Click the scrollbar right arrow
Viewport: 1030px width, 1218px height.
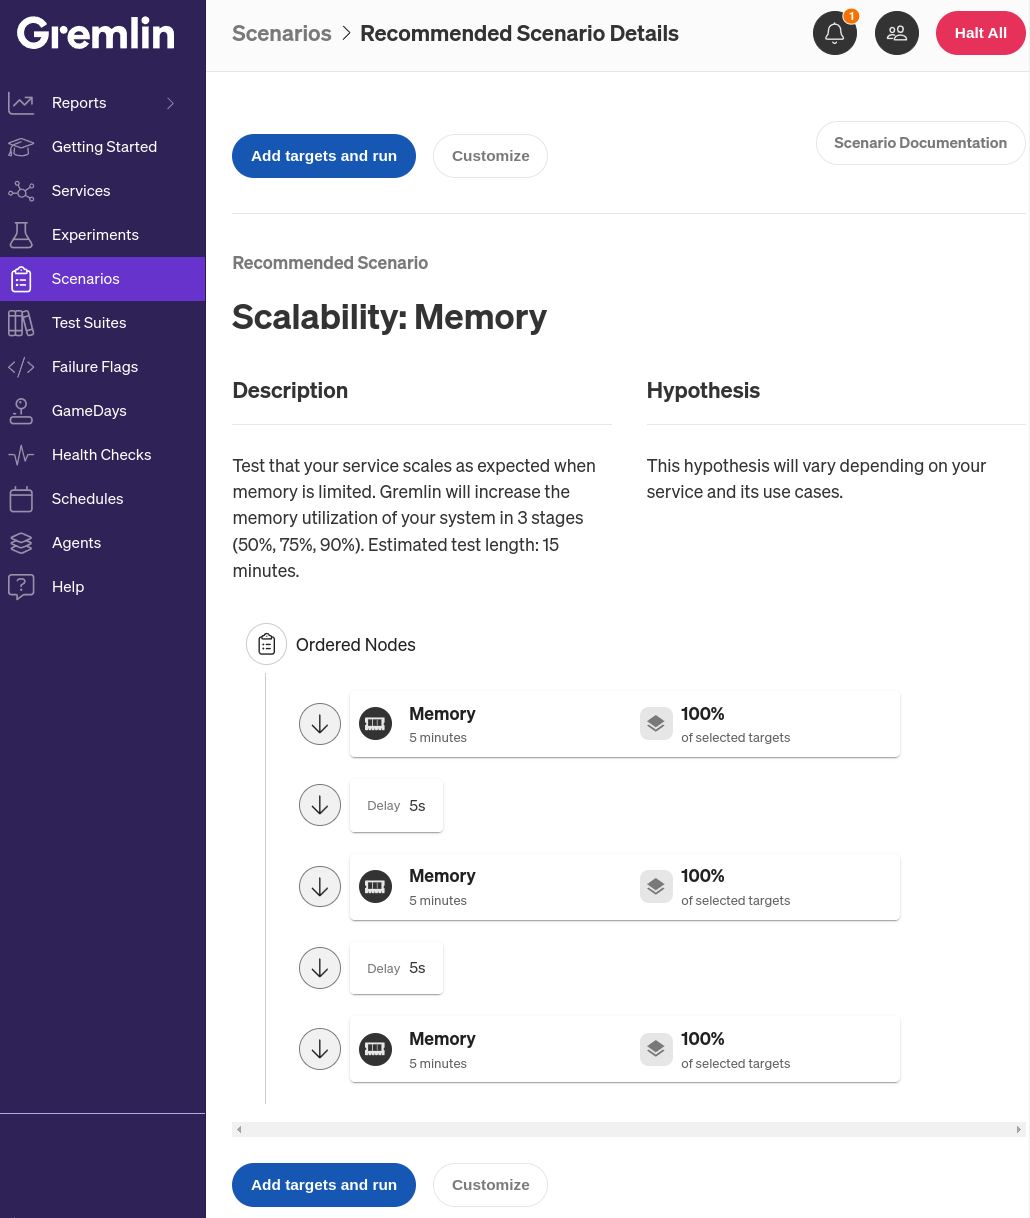[x=1019, y=1129]
